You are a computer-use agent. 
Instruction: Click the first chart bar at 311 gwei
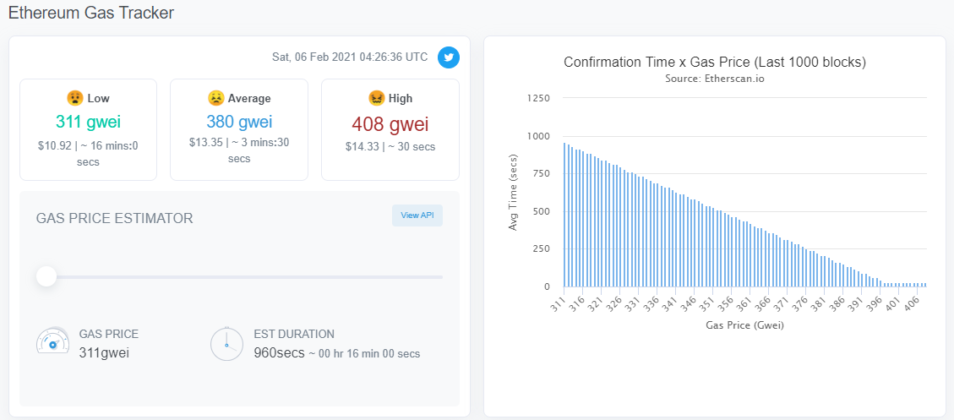565,215
